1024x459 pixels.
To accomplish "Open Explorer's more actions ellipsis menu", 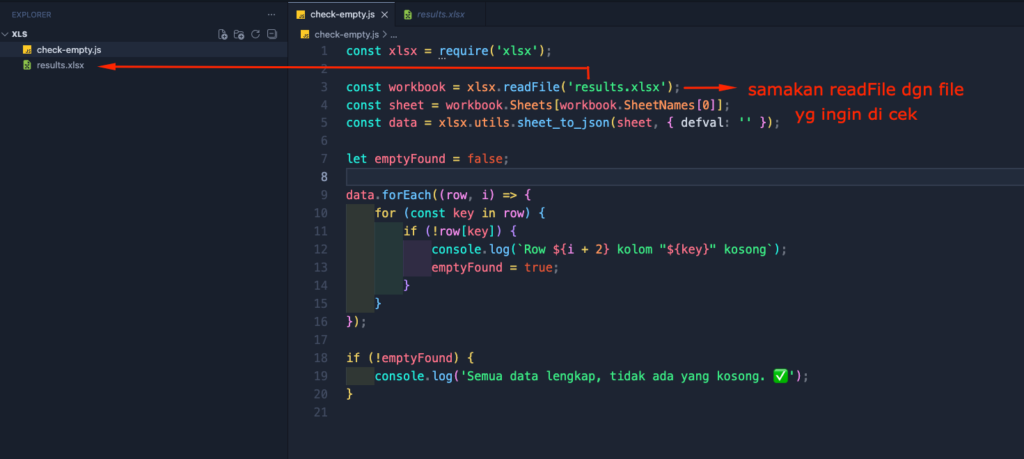I will click(x=271, y=15).
